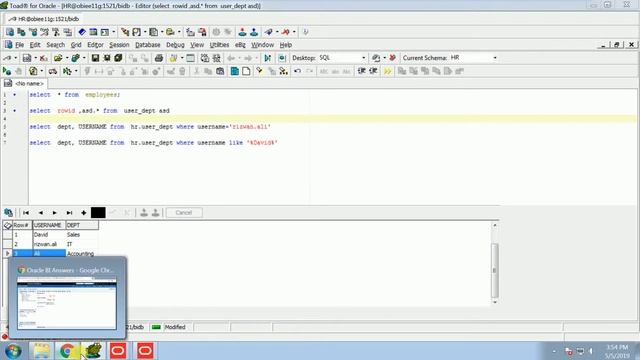
Task: Open the Database menu
Action: point(147,45)
